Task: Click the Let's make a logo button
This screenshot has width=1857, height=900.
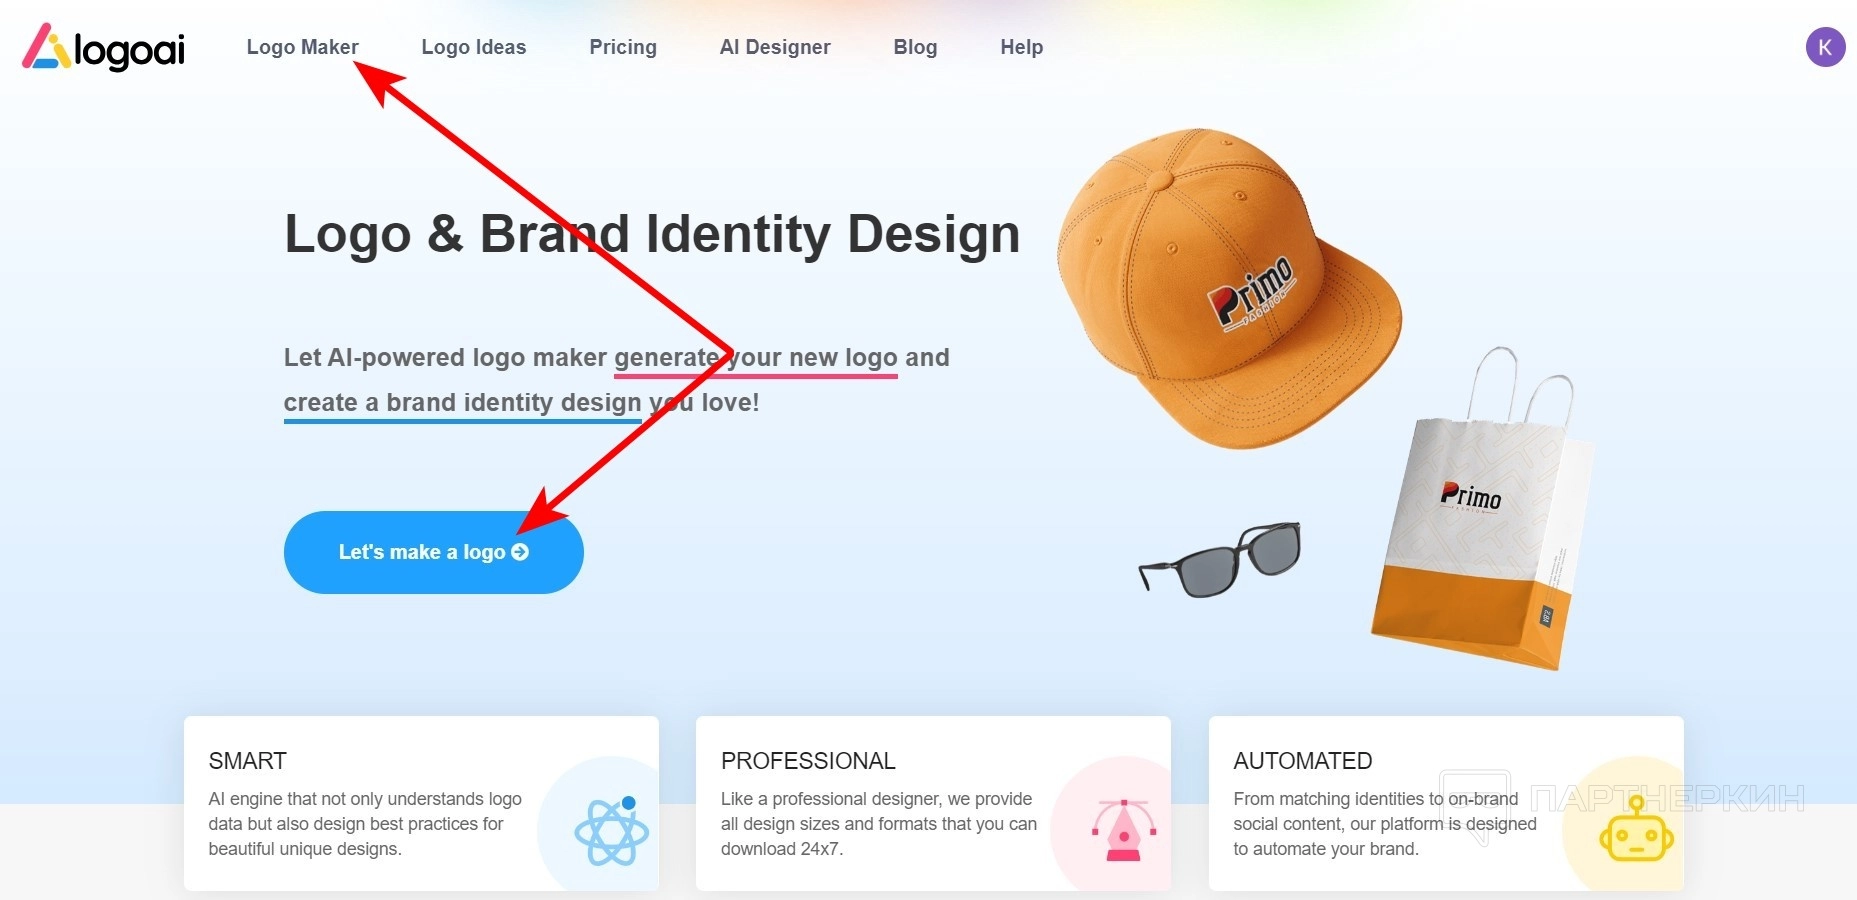Action: click(434, 552)
